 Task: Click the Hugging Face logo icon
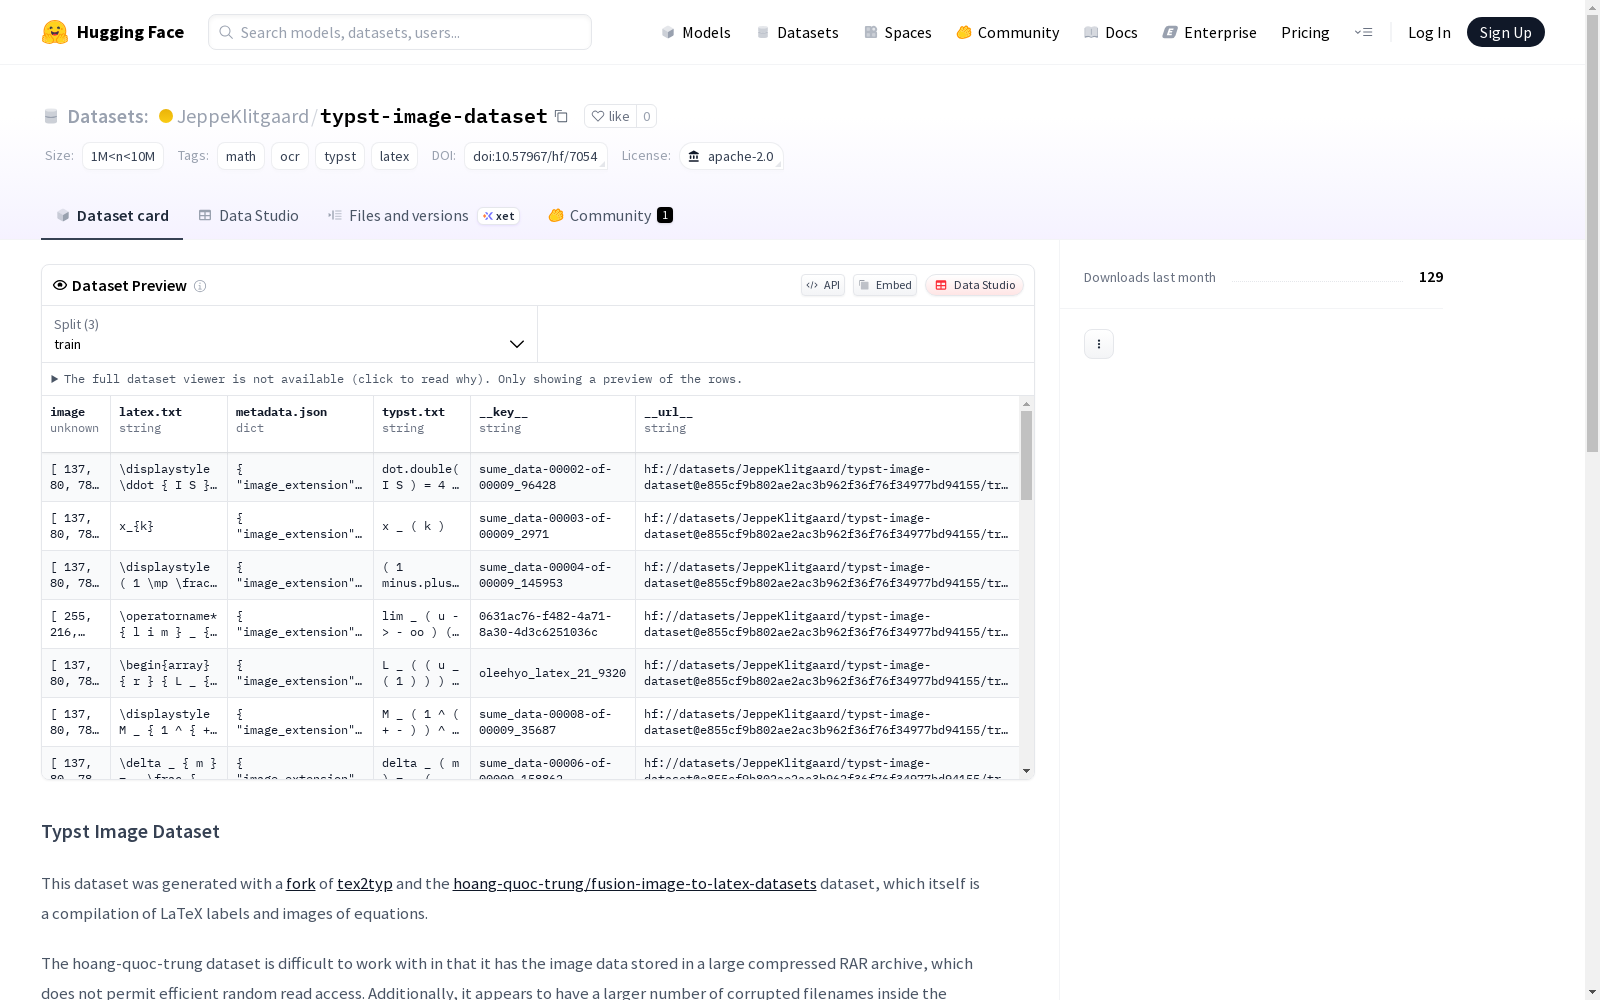point(55,32)
